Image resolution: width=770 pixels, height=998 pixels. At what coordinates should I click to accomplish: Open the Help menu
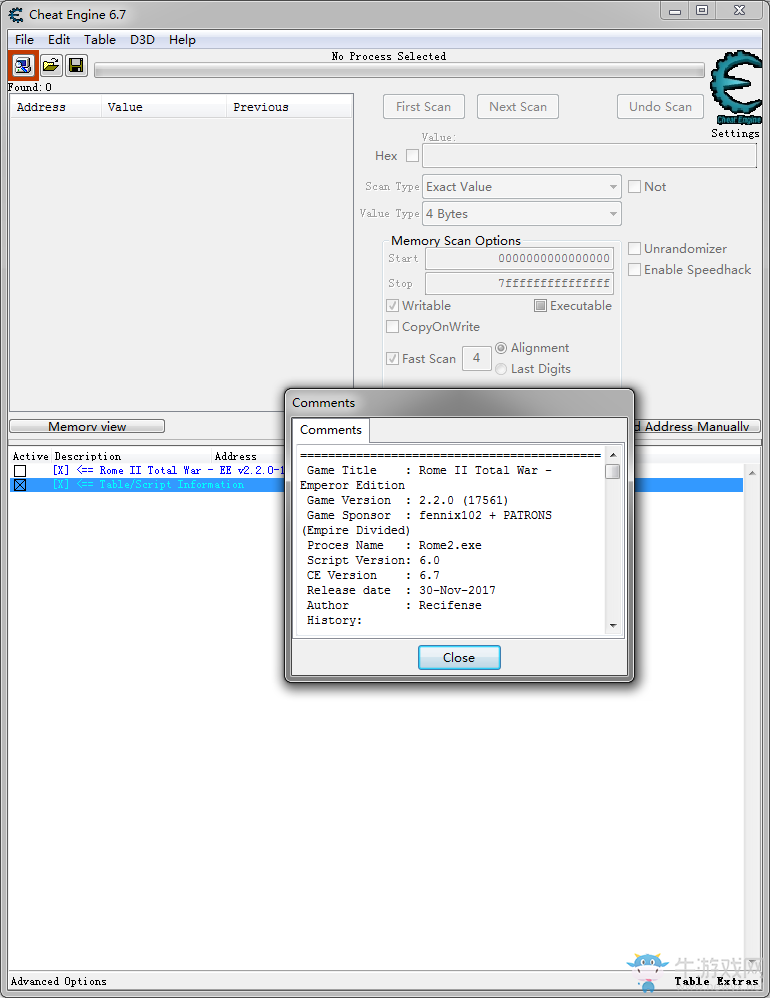[x=182, y=39]
